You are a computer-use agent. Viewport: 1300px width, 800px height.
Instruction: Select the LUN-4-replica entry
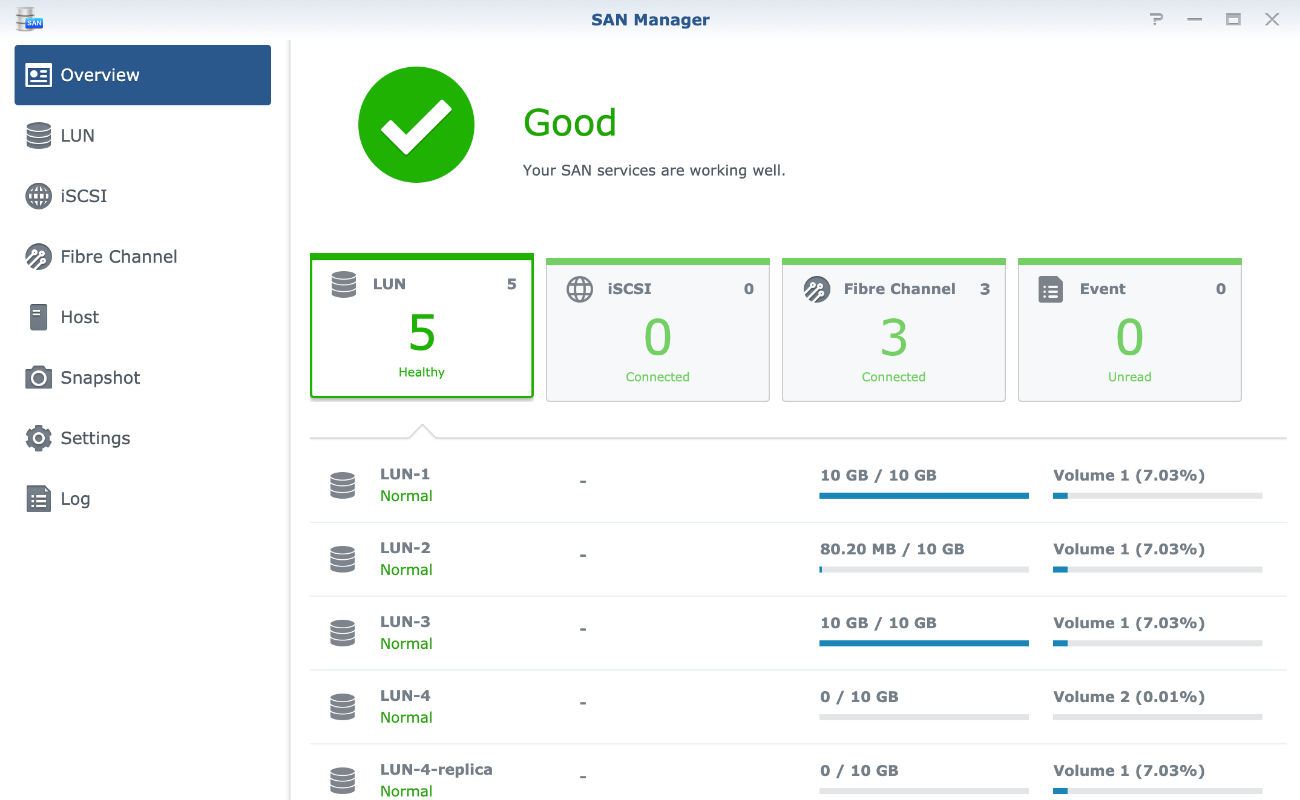435,769
